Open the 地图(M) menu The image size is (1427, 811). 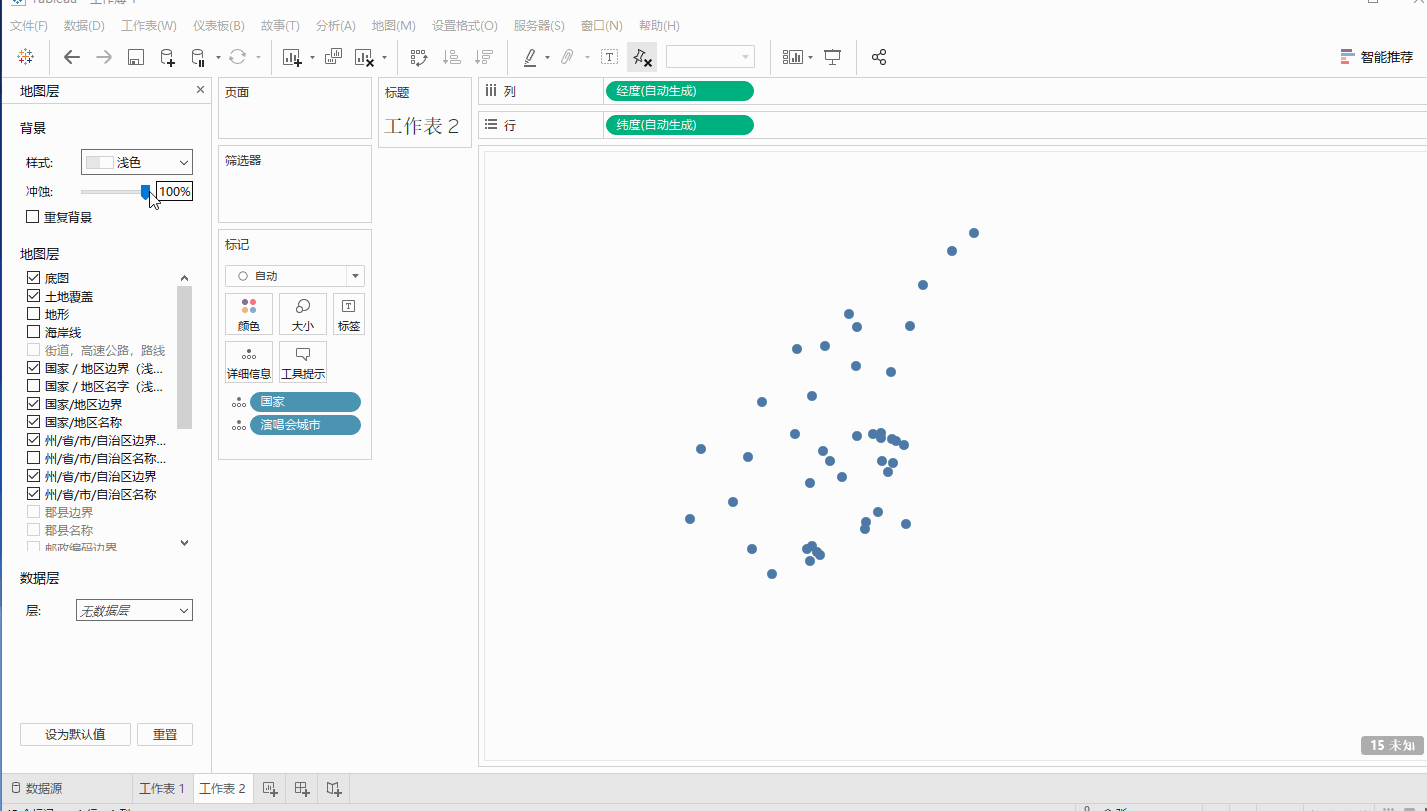tap(393, 25)
